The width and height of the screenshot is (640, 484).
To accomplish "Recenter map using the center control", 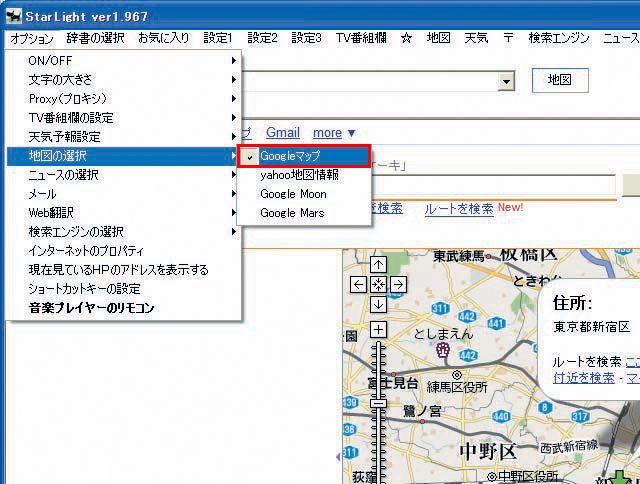I will point(378,284).
